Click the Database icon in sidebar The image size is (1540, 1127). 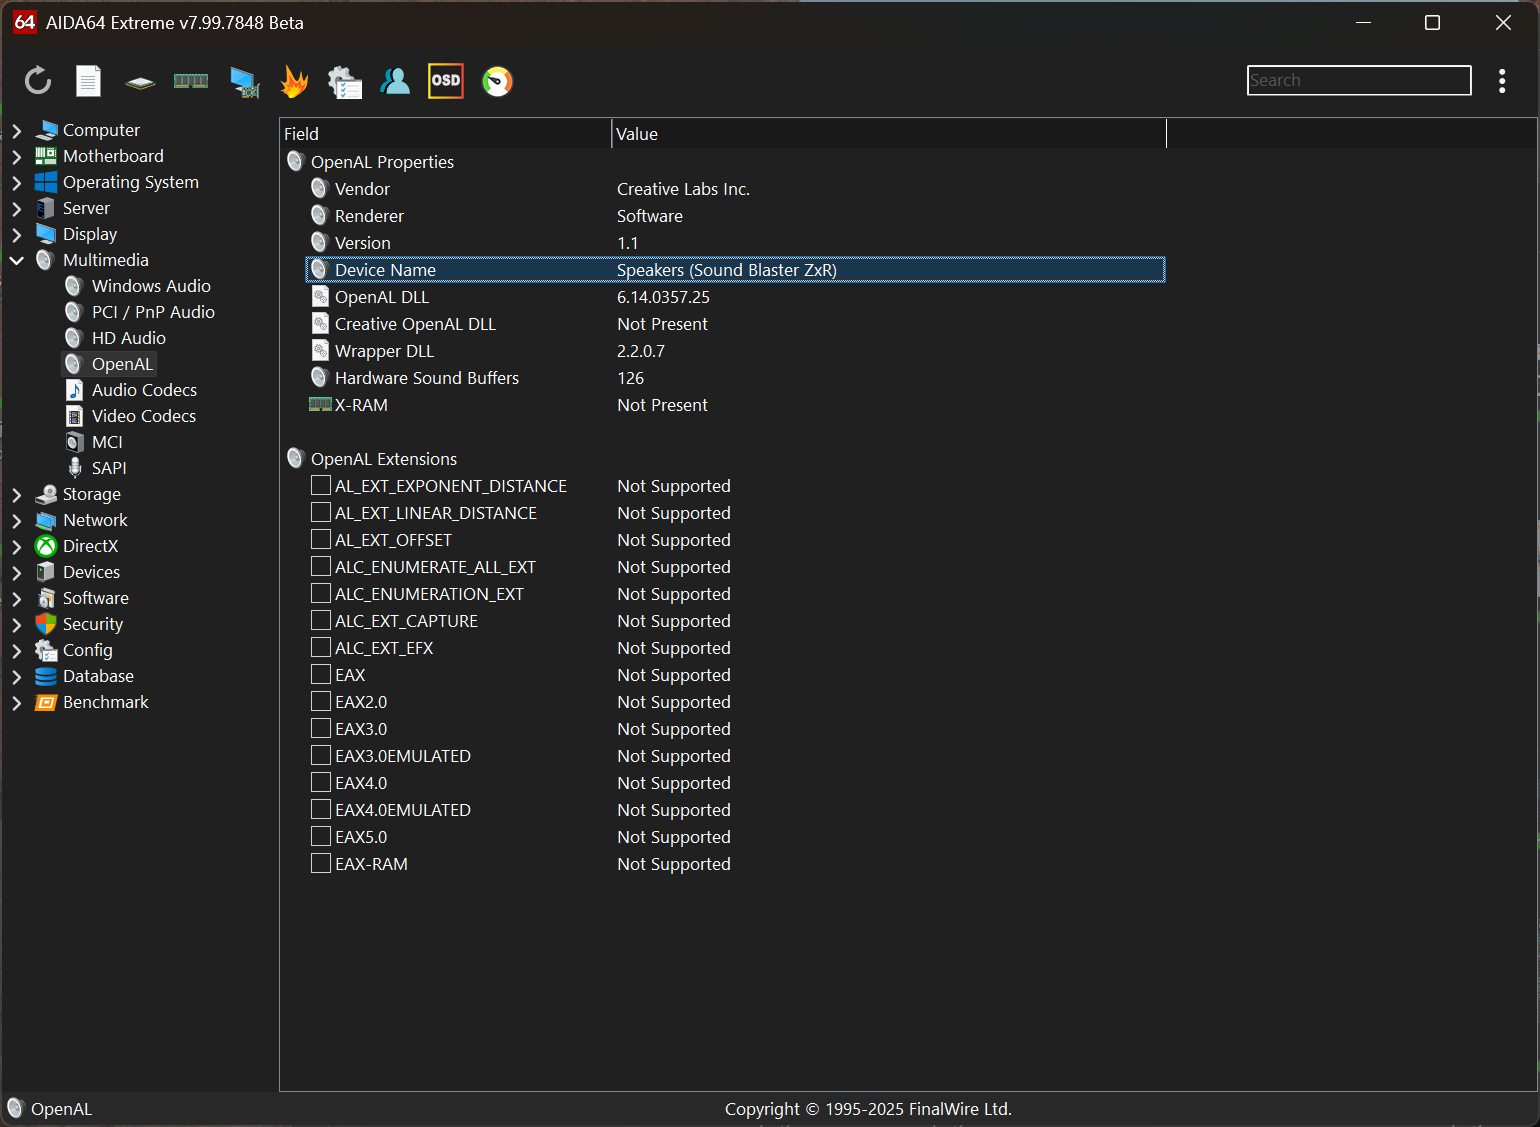(x=46, y=676)
